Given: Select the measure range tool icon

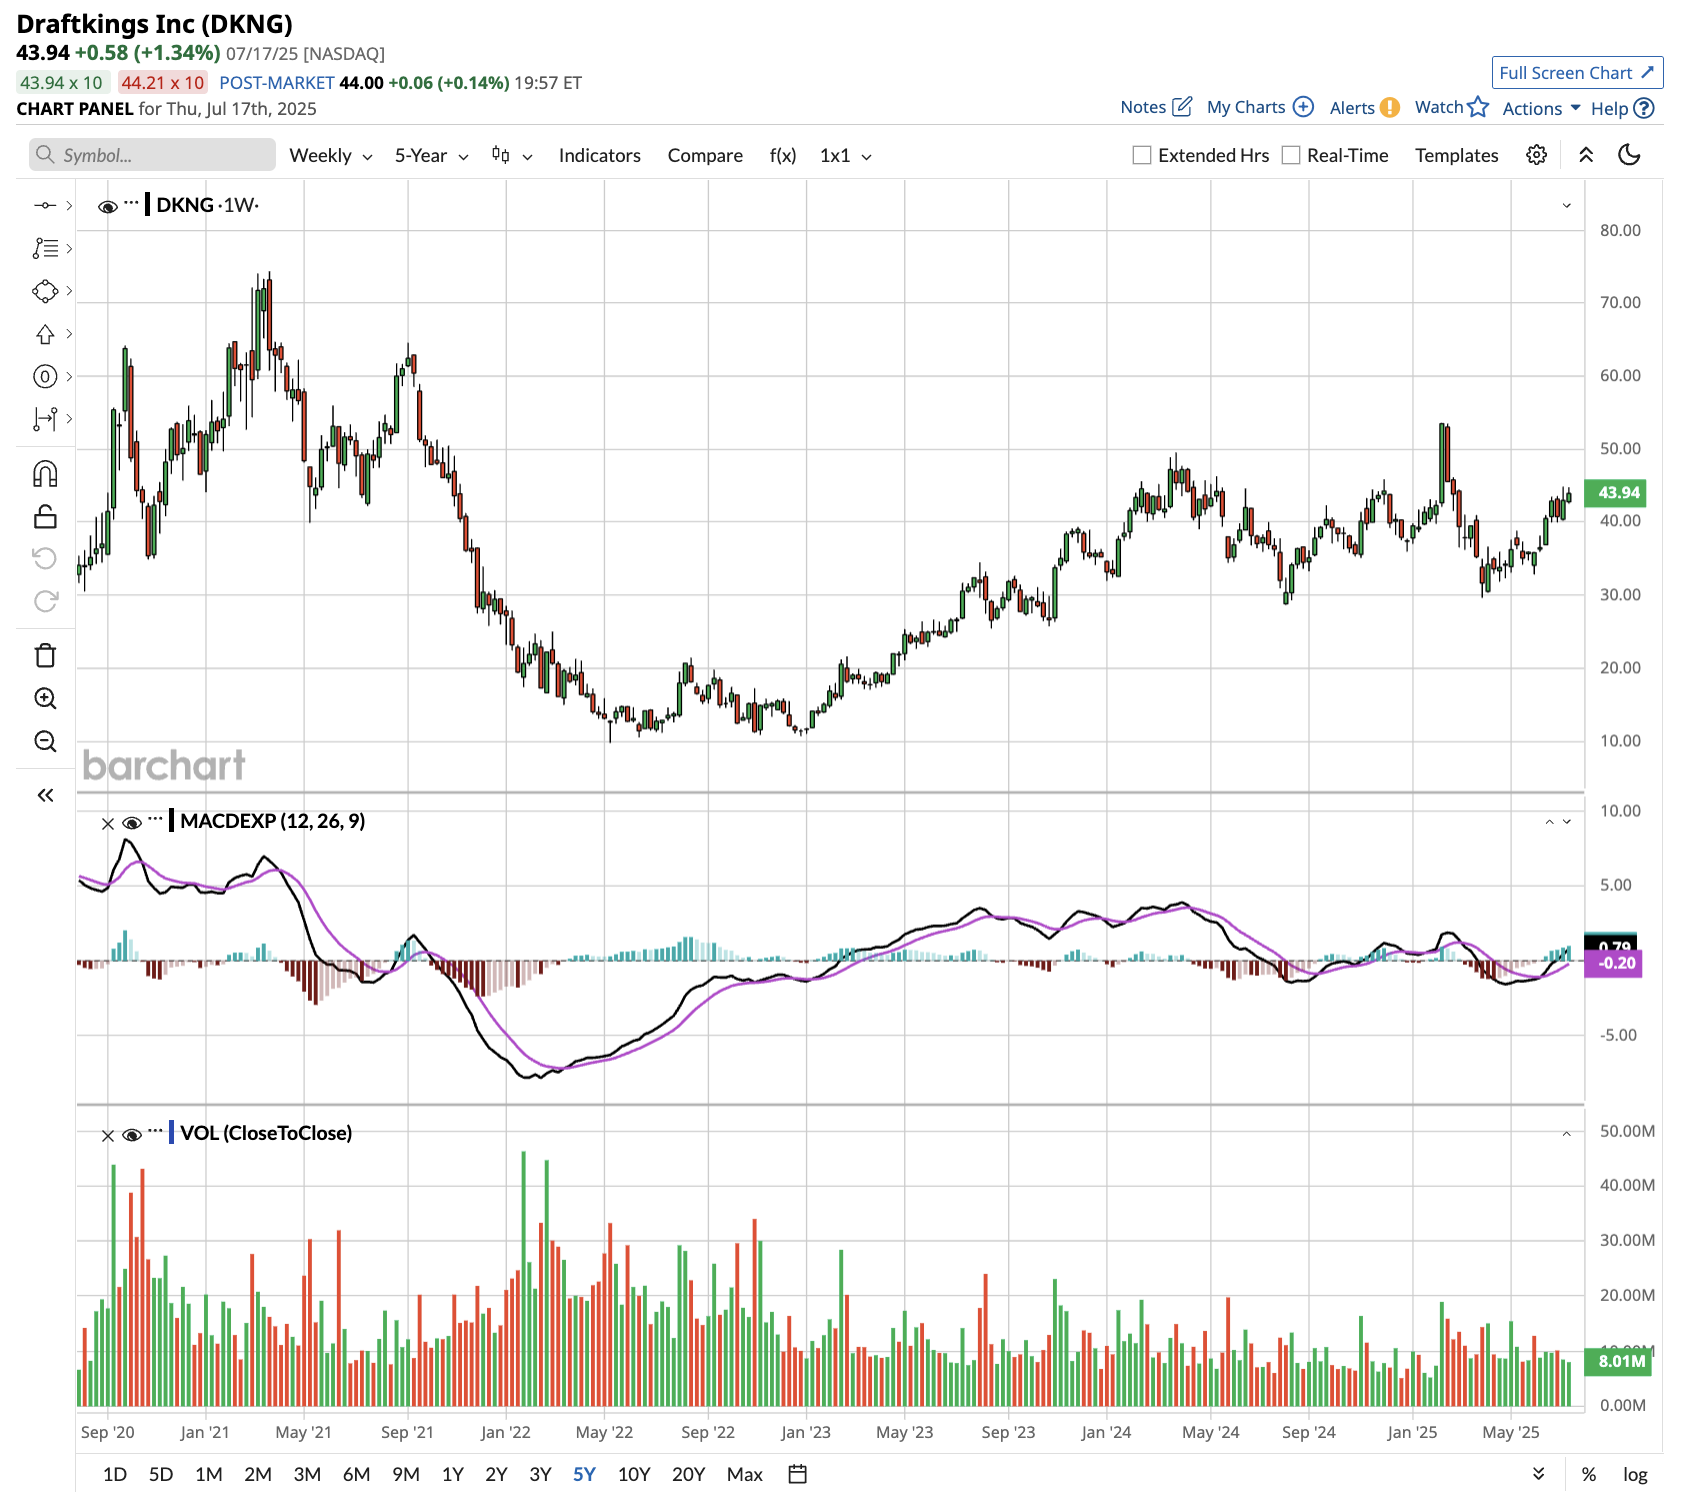Looking at the screenshot, I should (45, 419).
